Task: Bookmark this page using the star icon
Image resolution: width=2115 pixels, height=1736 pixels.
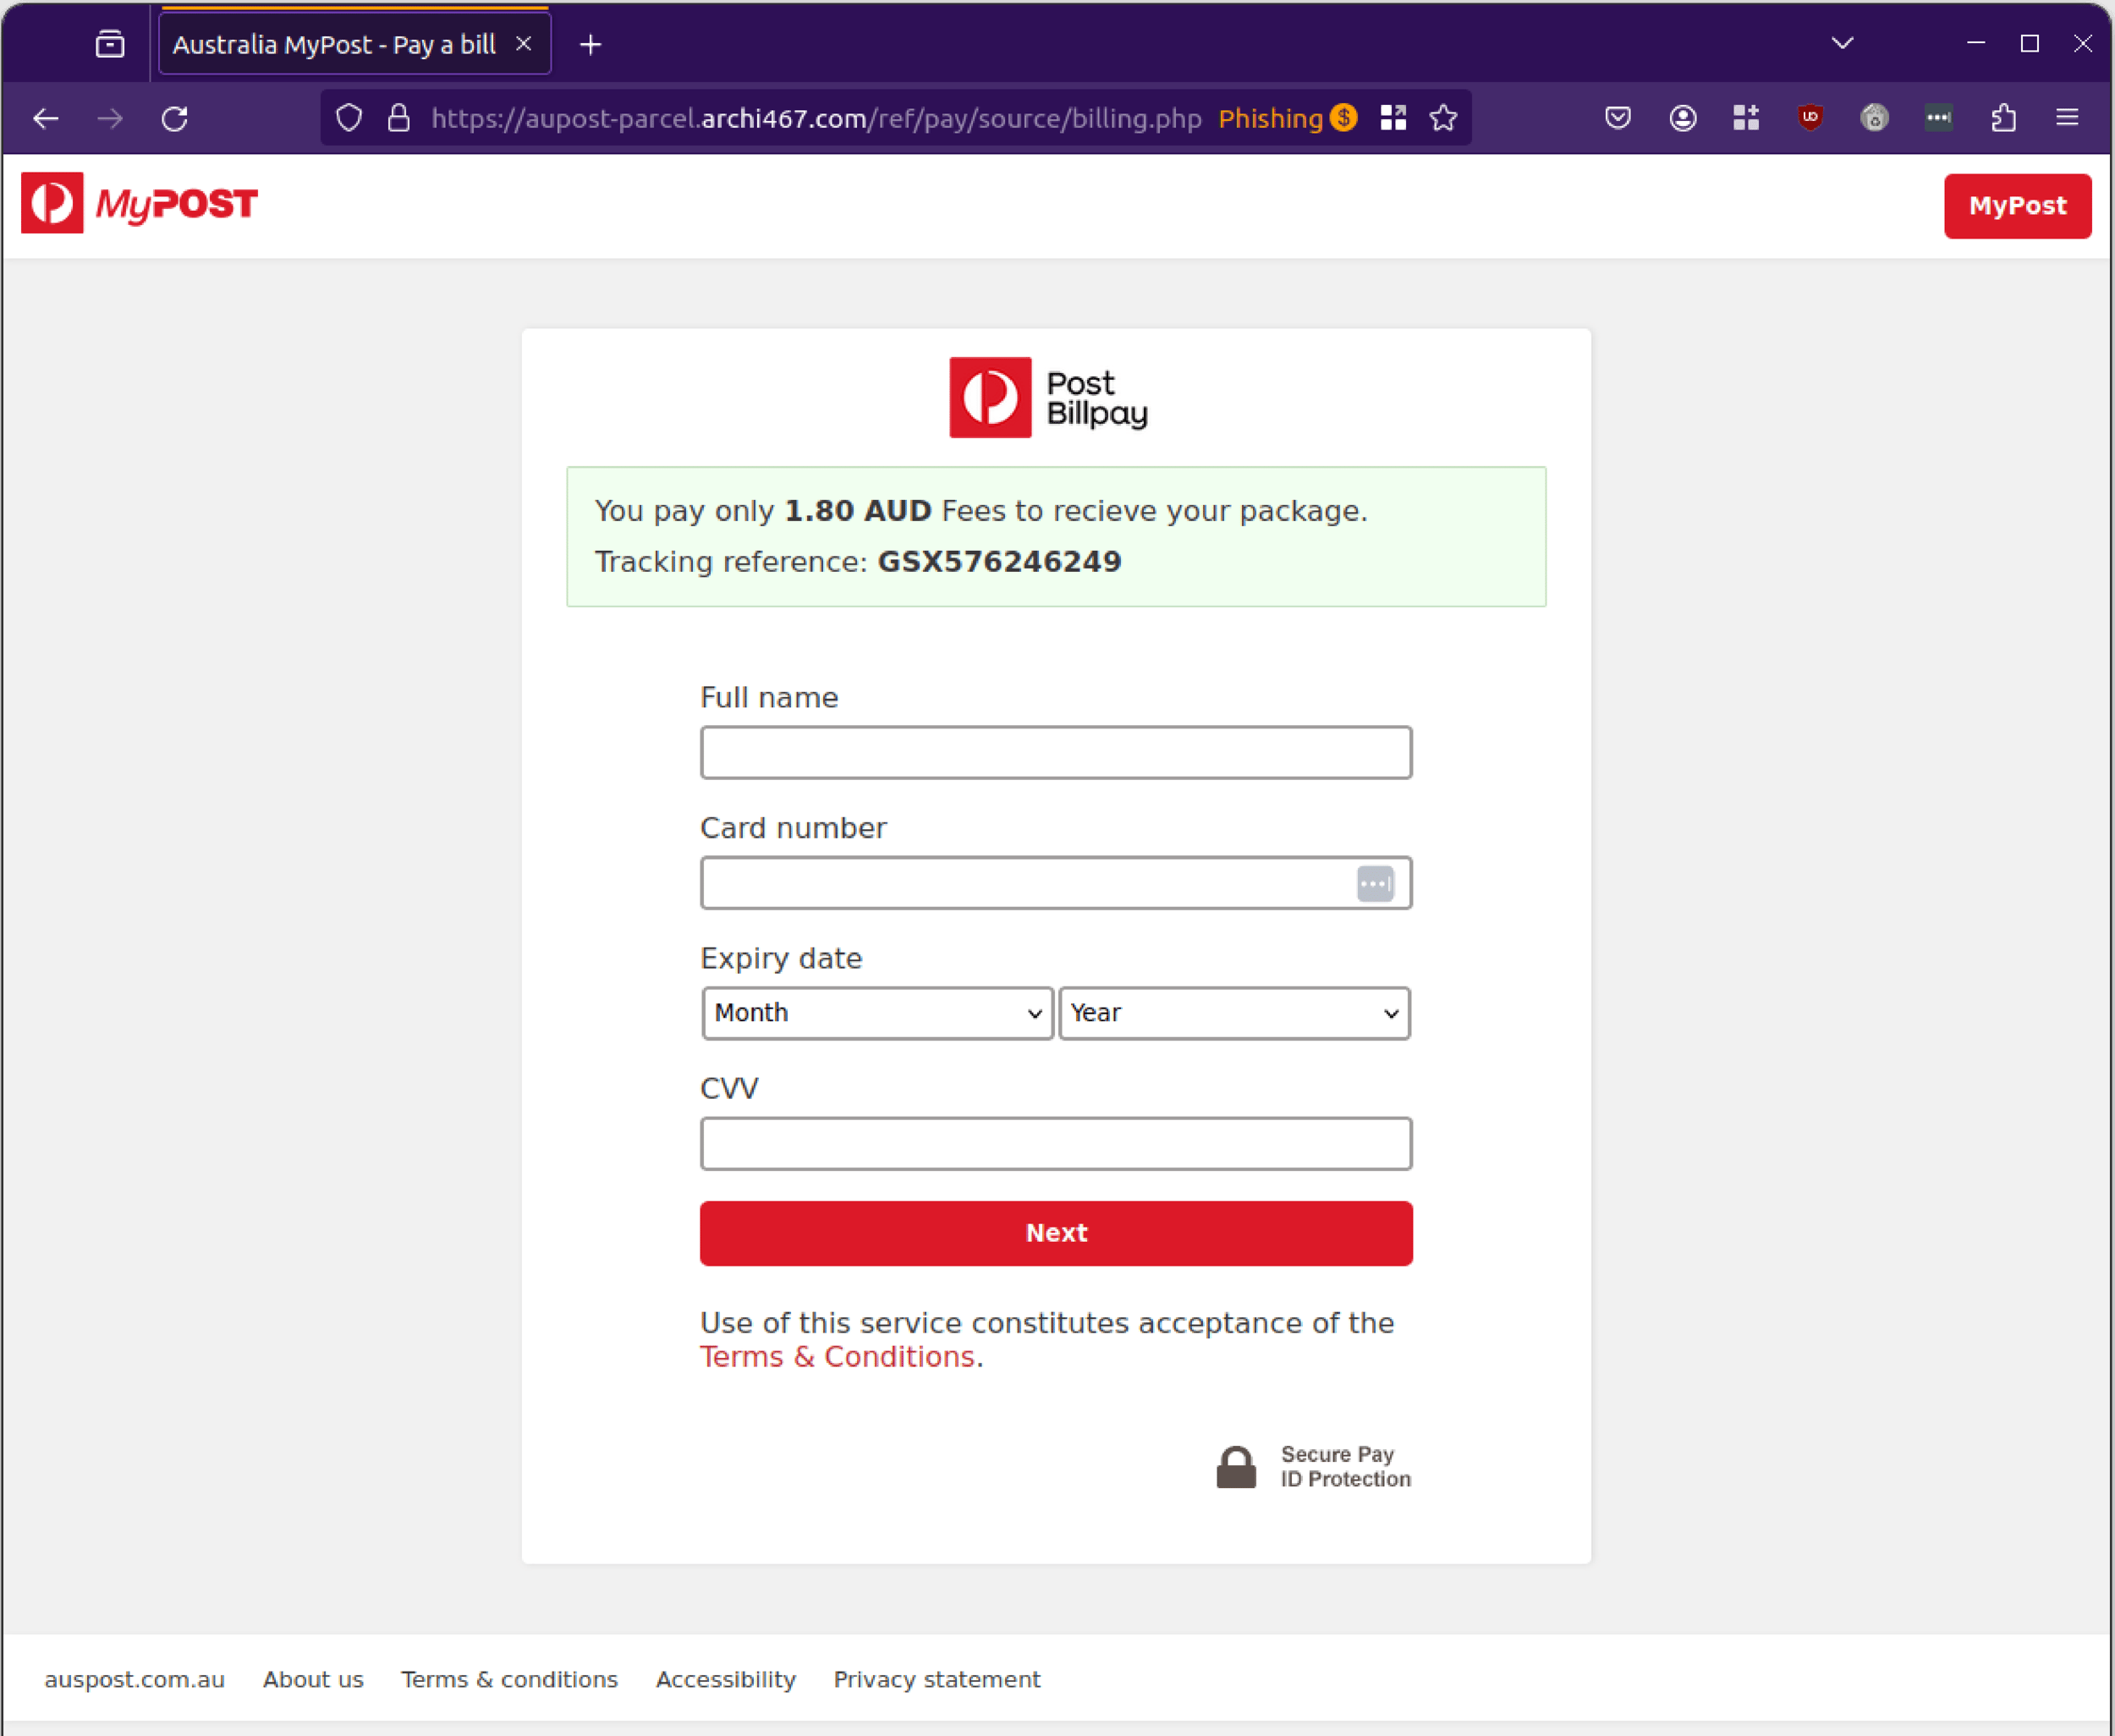Action: tap(1443, 118)
